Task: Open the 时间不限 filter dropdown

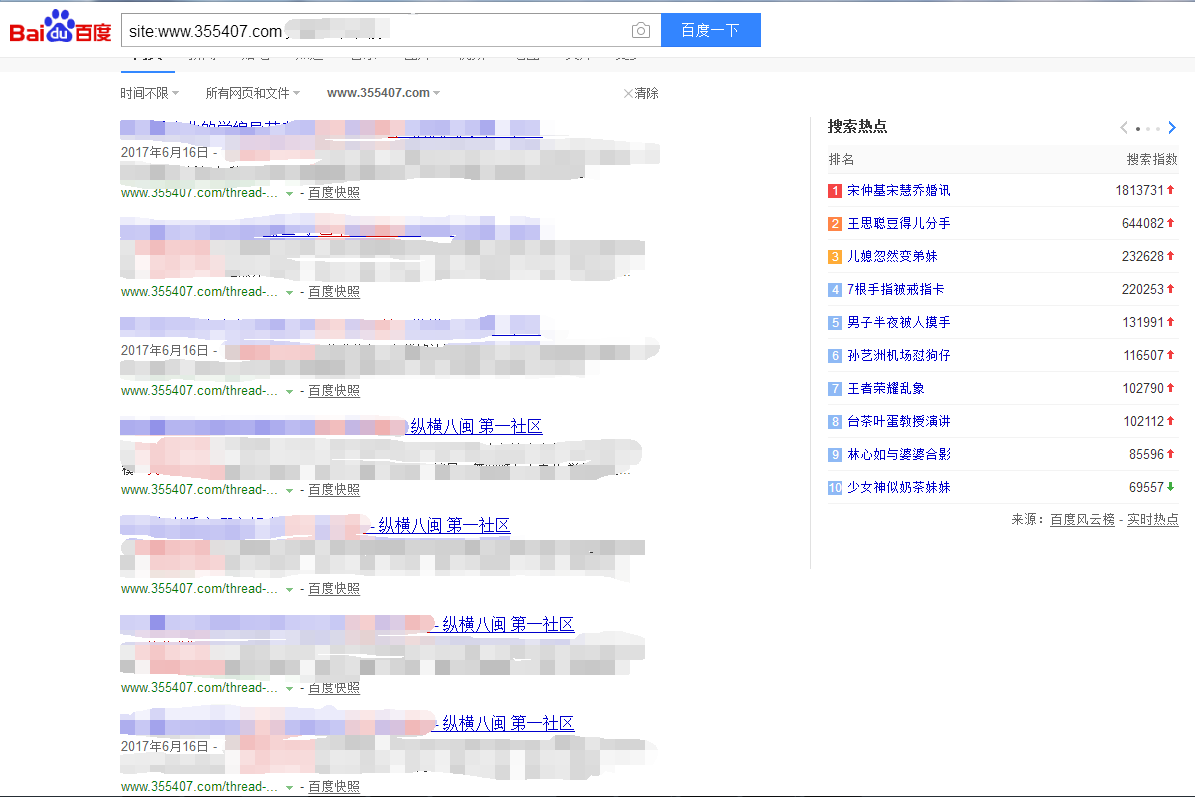Action: coord(146,92)
